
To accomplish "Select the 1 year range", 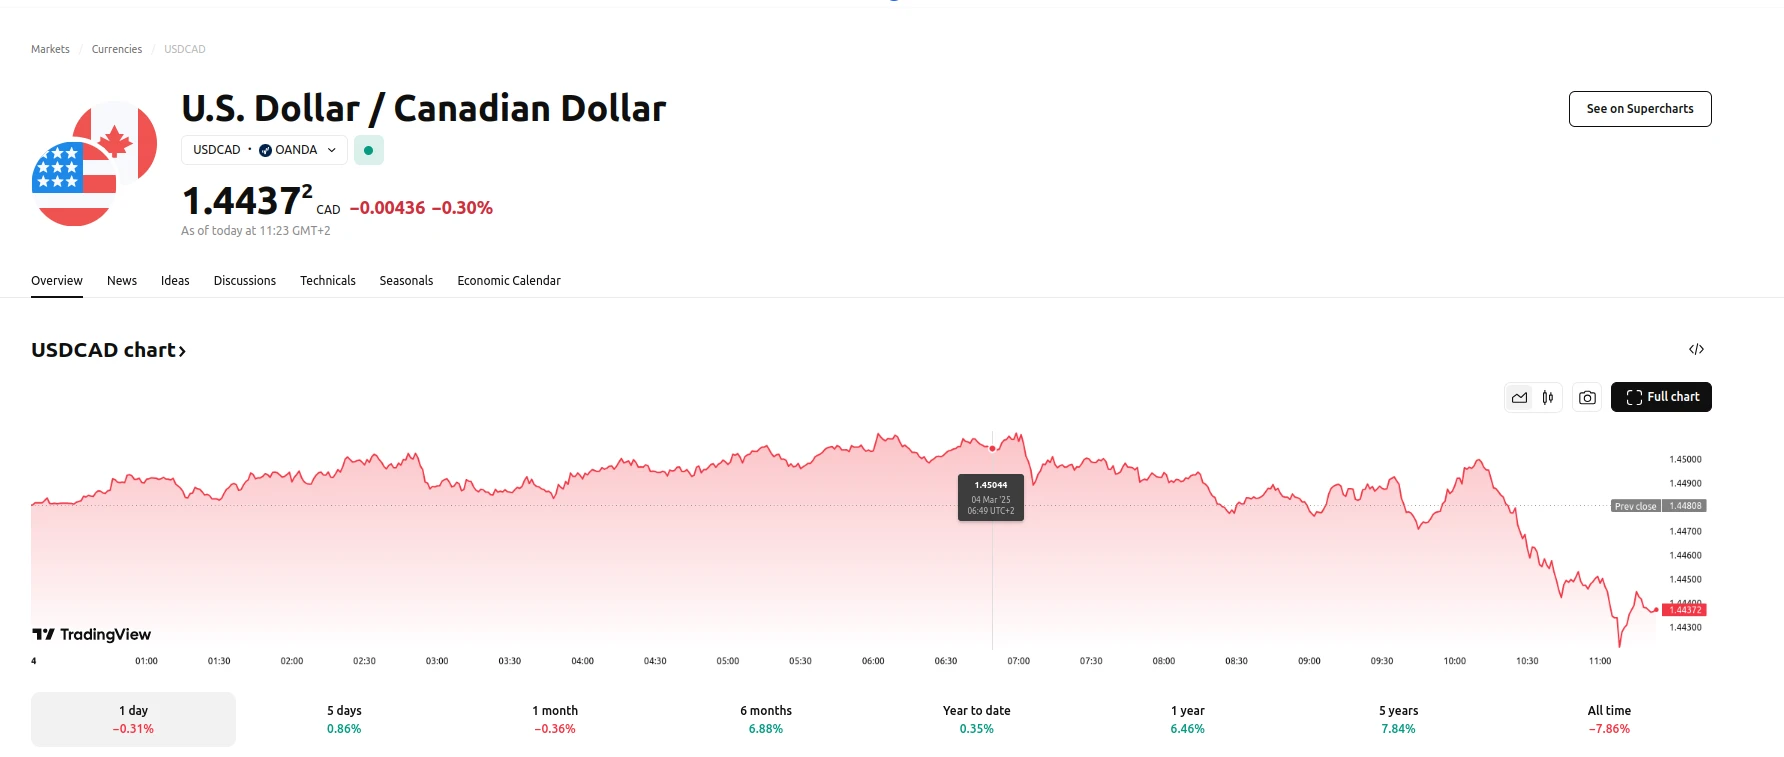I will [1187, 719].
